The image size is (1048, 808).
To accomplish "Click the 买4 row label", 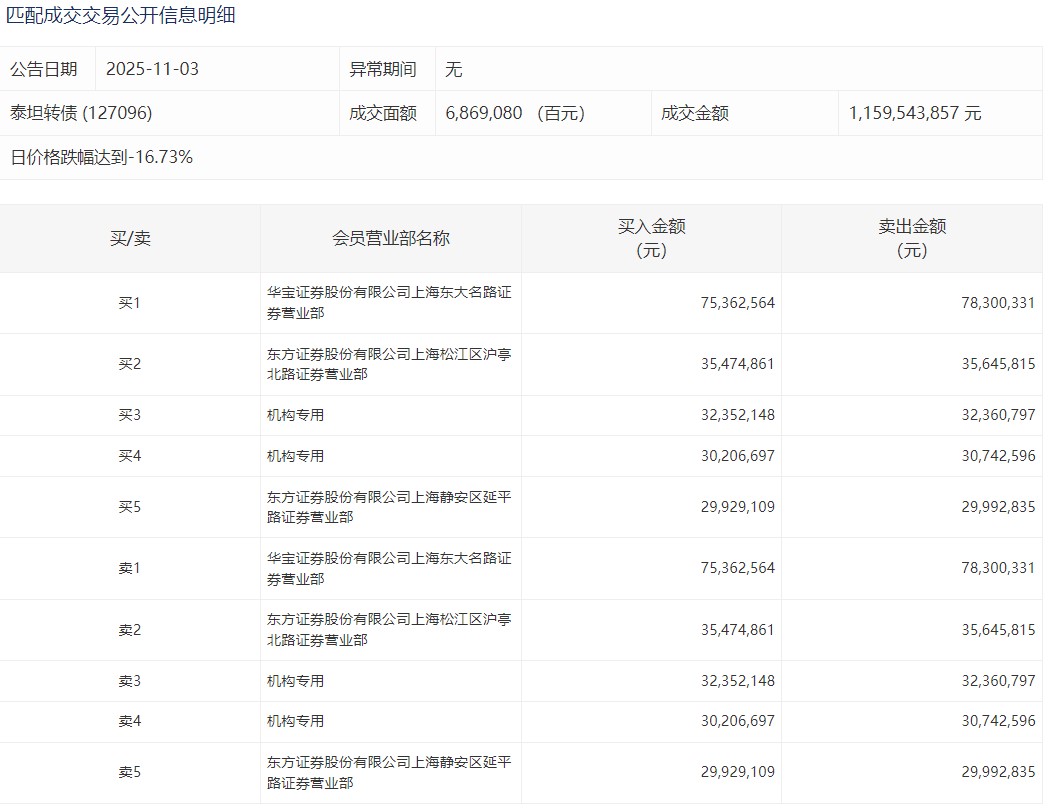I will (130, 456).
